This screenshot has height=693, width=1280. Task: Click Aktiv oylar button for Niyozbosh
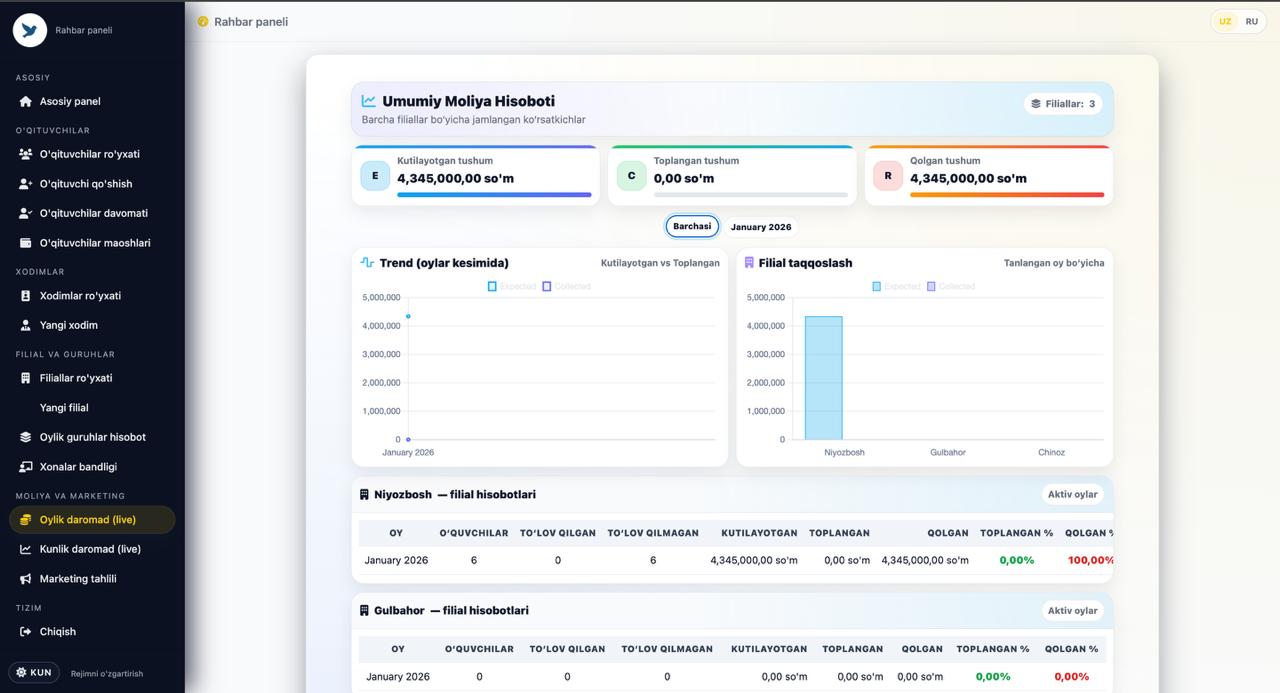1072,494
